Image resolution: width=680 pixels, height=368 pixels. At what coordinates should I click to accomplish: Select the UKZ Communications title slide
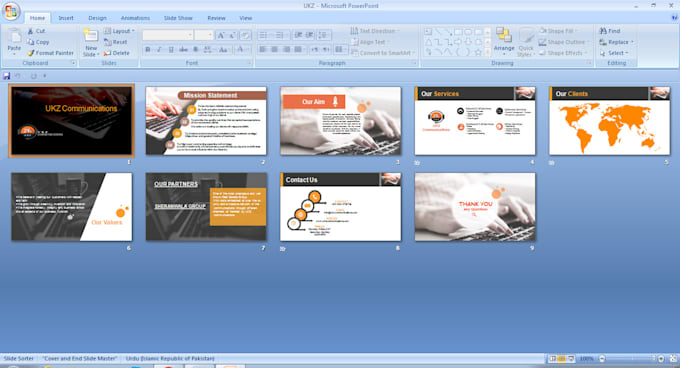click(72, 120)
